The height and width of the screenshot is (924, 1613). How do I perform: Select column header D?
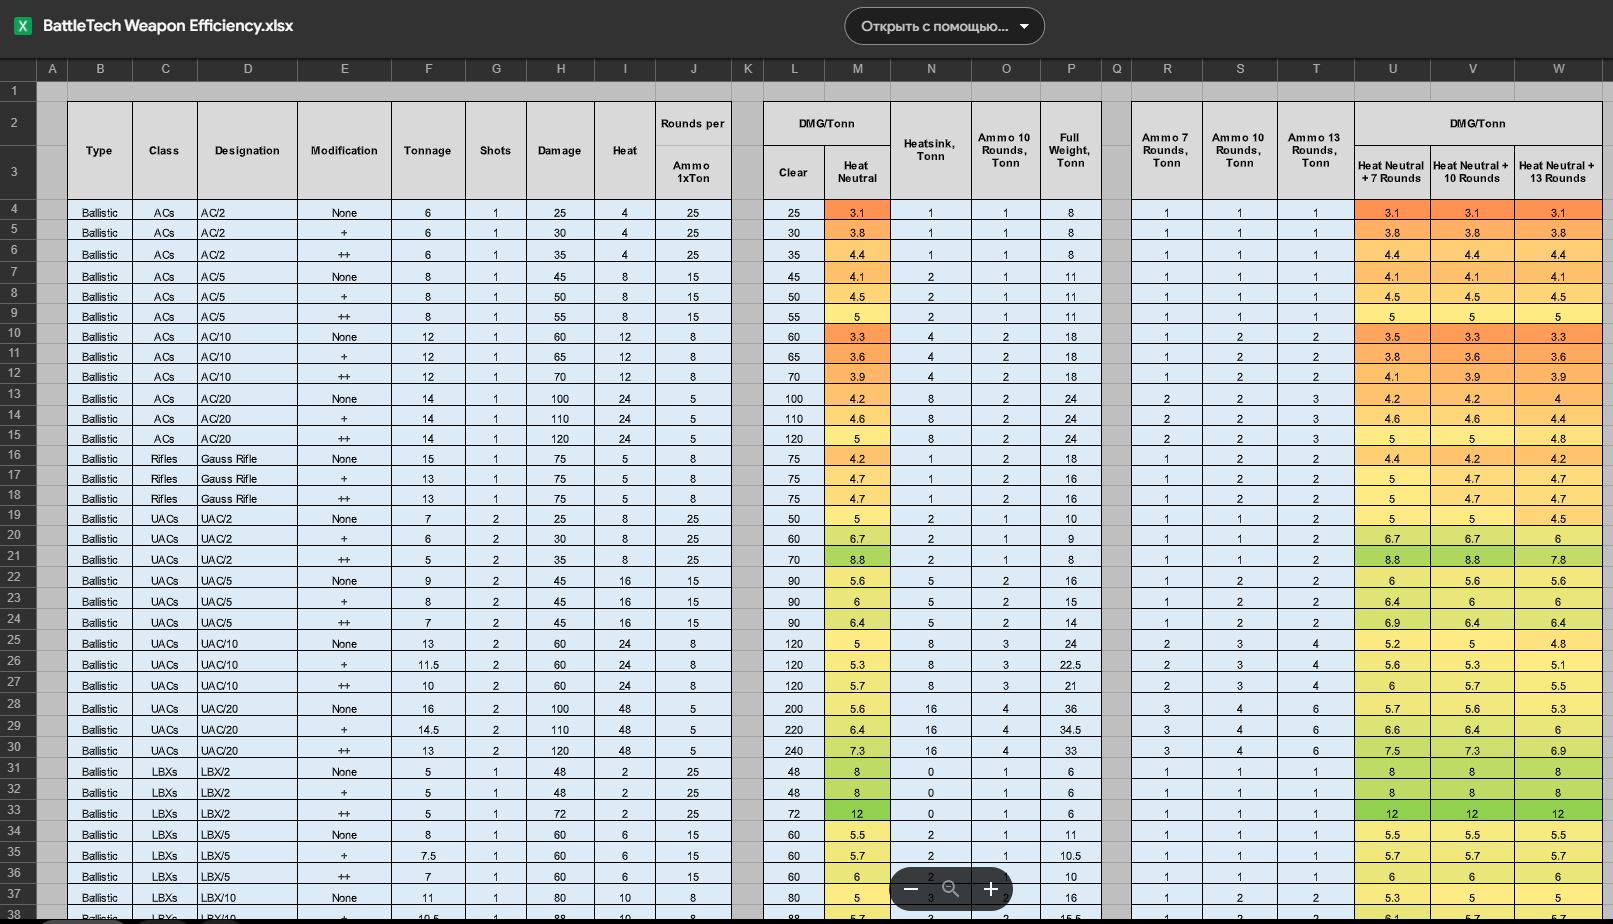pos(247,69)
